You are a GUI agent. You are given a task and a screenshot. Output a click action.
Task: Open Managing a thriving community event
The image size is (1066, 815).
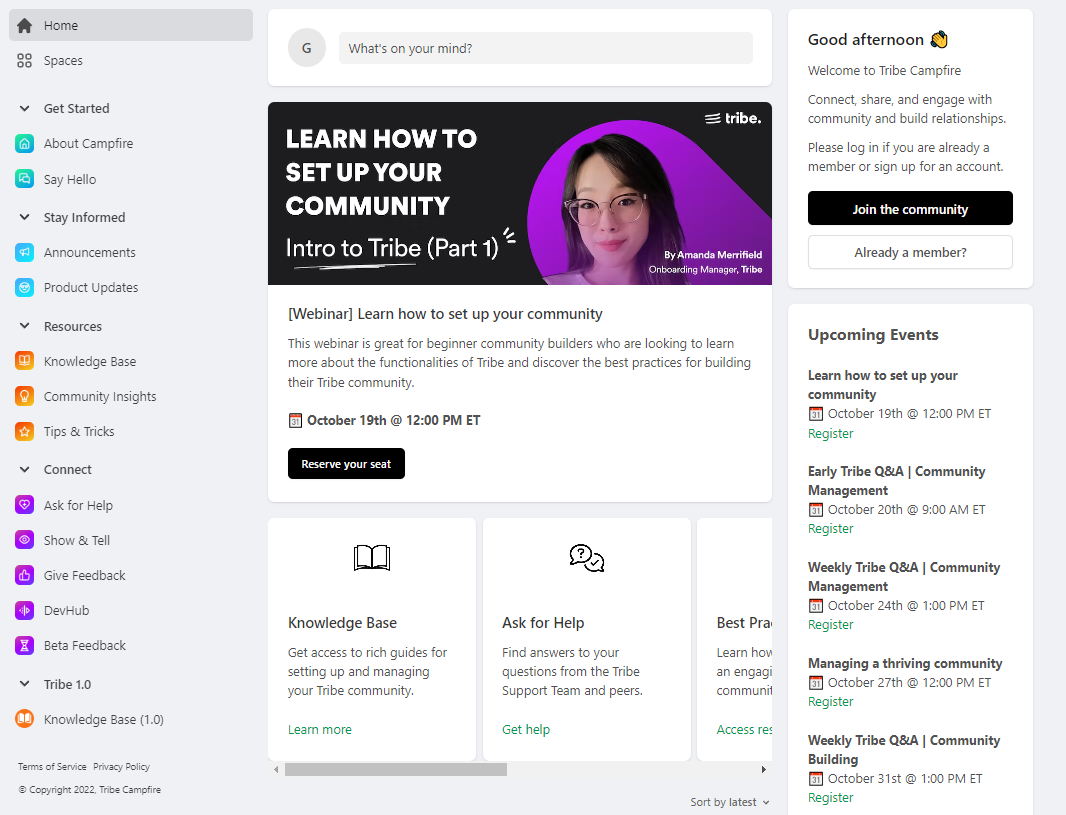pyautogui.click(x=905, y=663)
